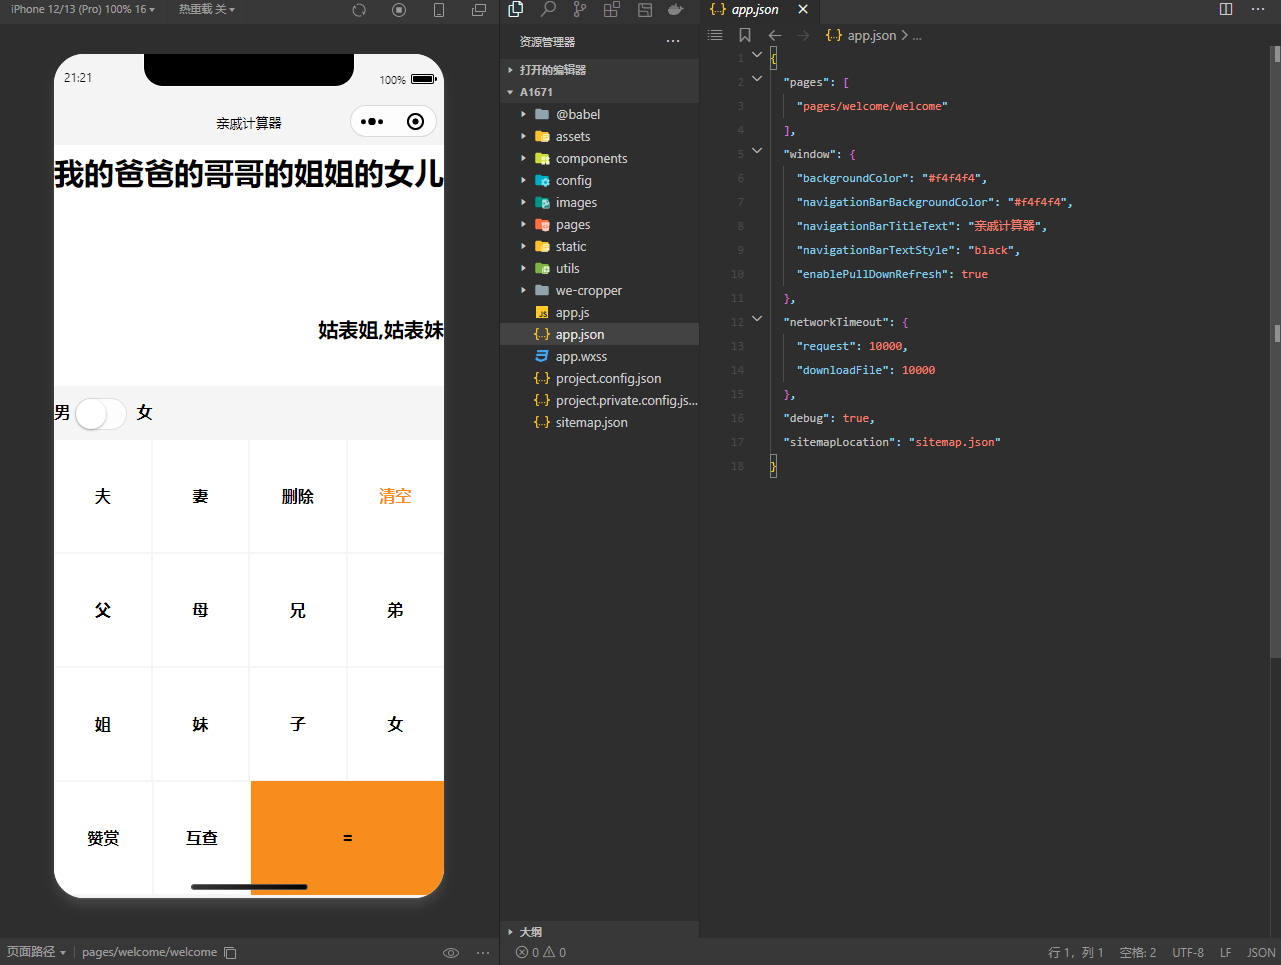Close the app.json editor tab
The width and height of the screenshot is (1281, 965).
803,9
